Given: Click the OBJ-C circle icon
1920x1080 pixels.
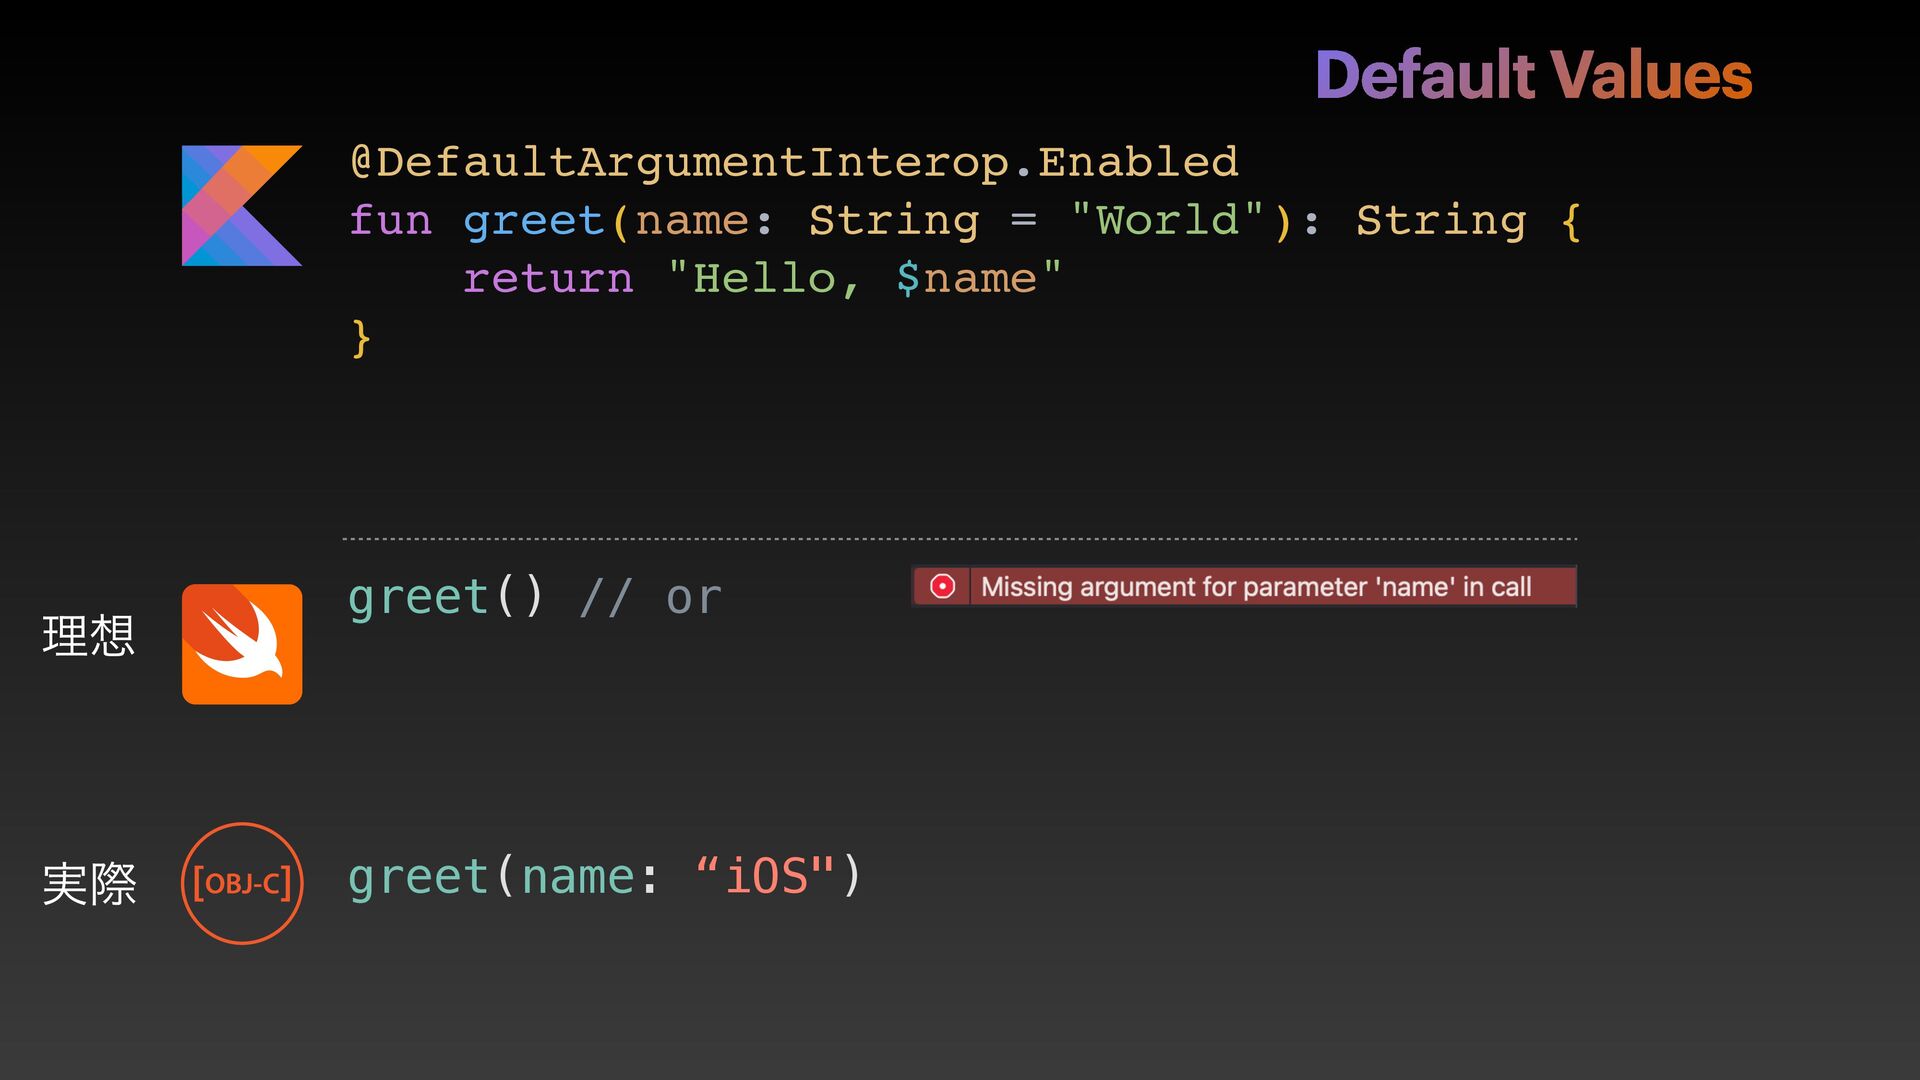Looking at the screenshot, I should point(241,883).
